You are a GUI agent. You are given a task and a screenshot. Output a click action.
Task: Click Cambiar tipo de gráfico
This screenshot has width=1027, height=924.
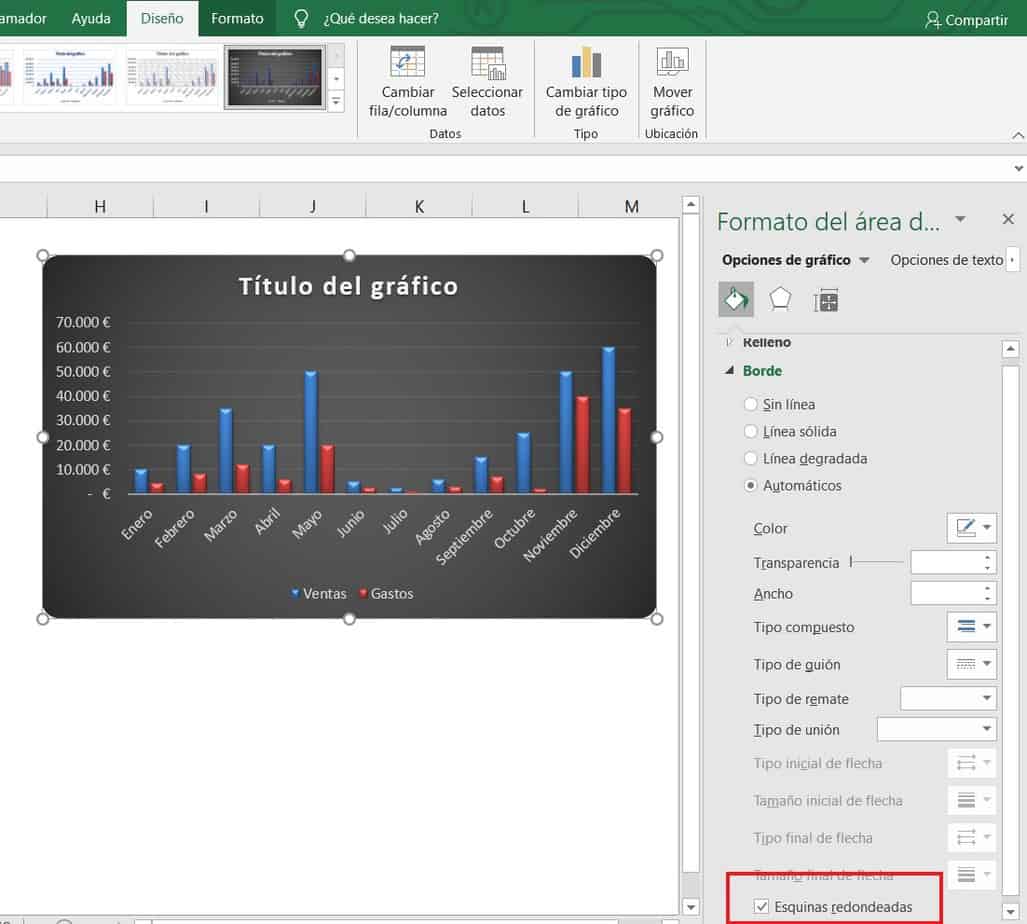(586, 82)
